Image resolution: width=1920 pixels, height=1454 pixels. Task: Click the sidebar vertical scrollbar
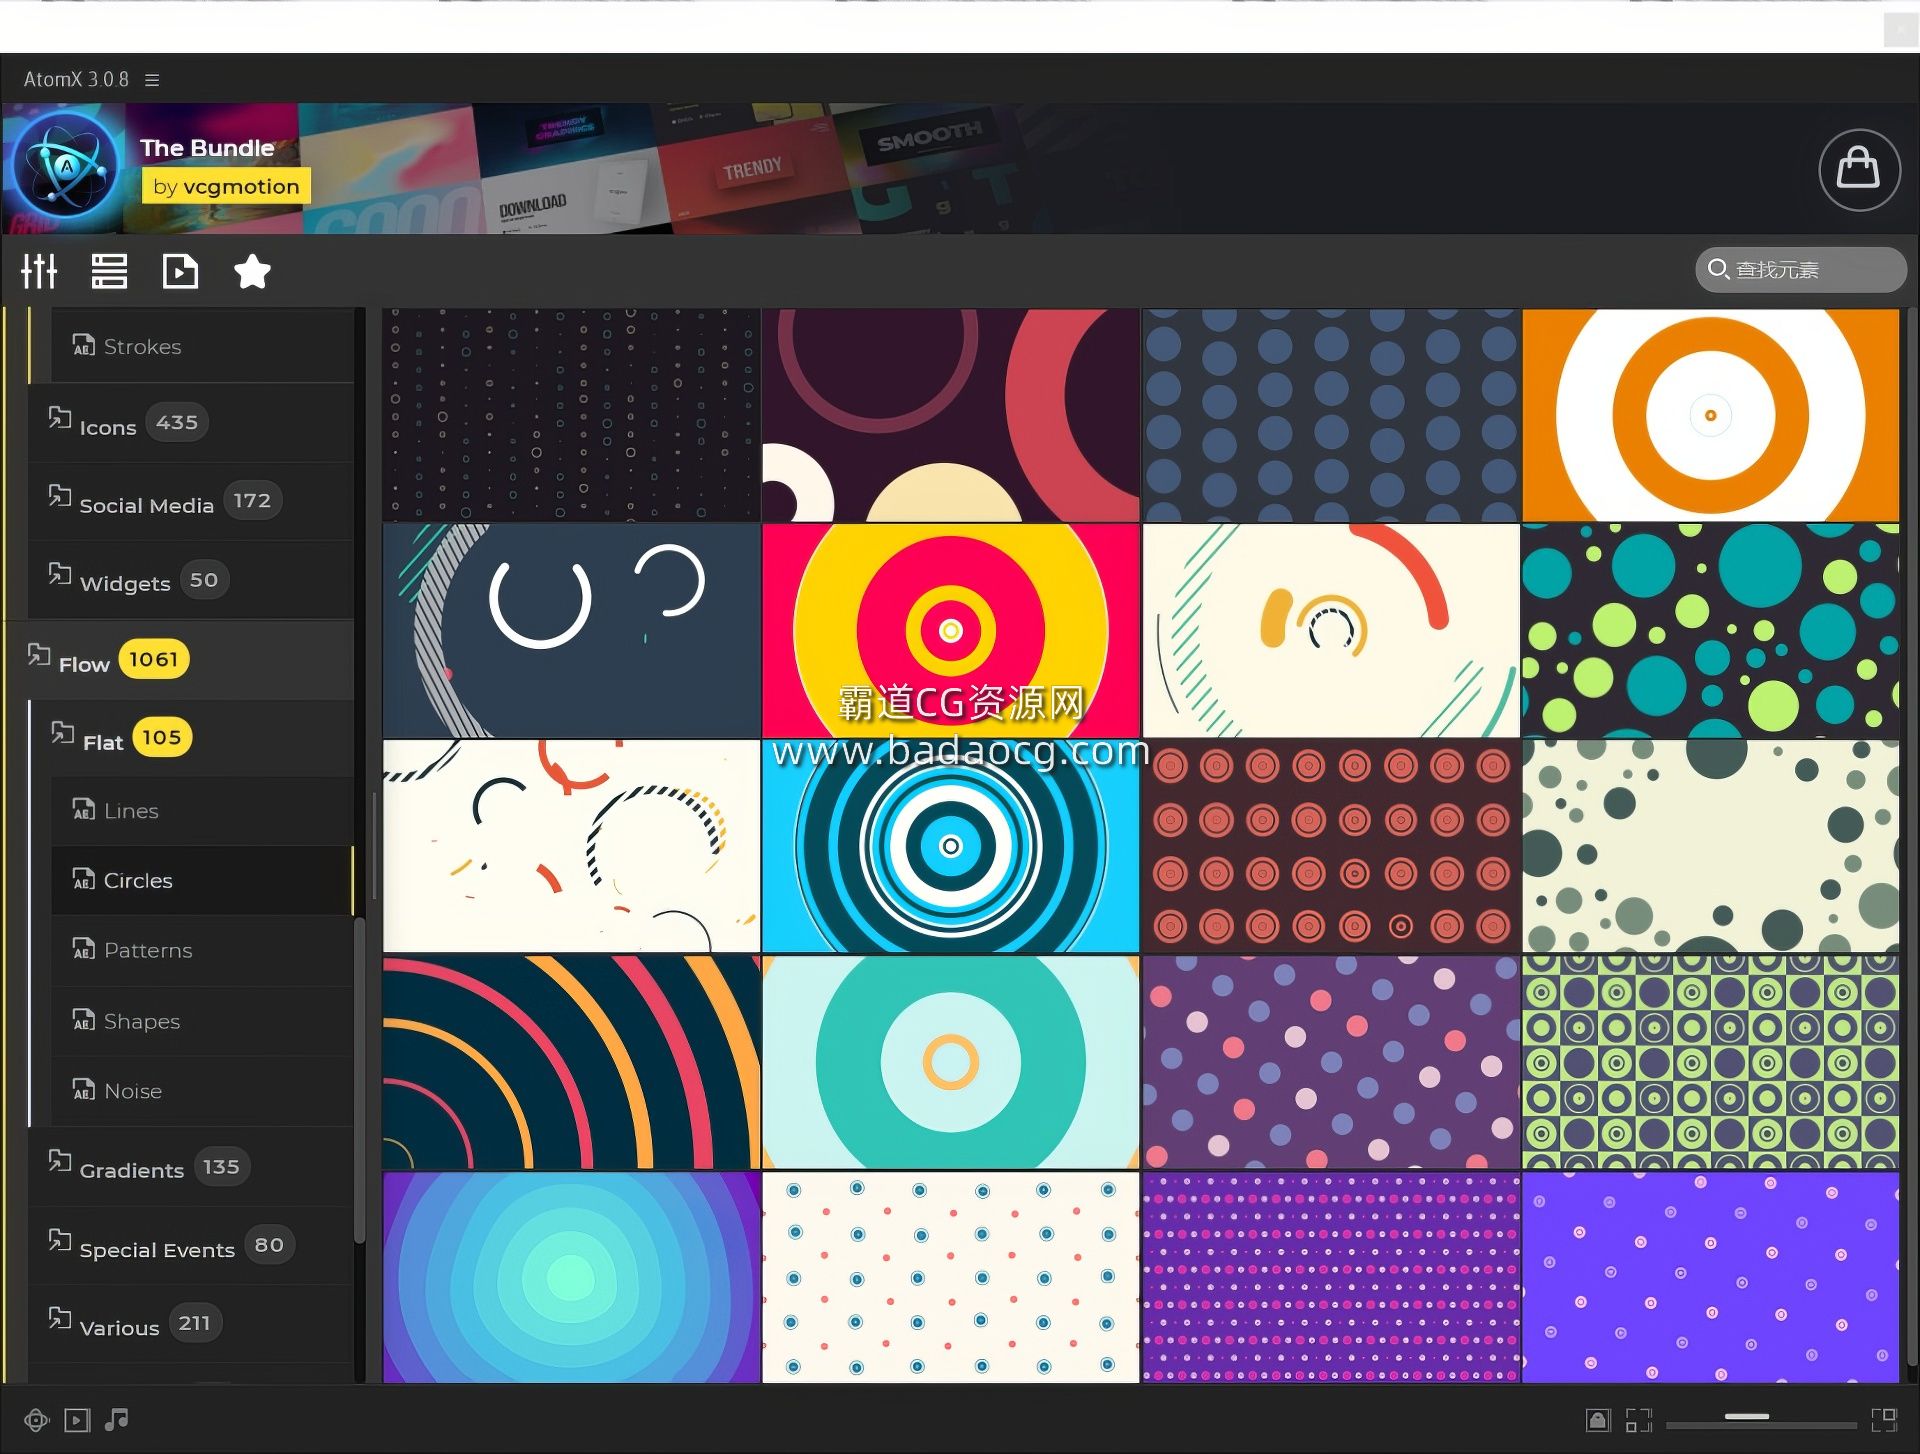pos(359,1080)
